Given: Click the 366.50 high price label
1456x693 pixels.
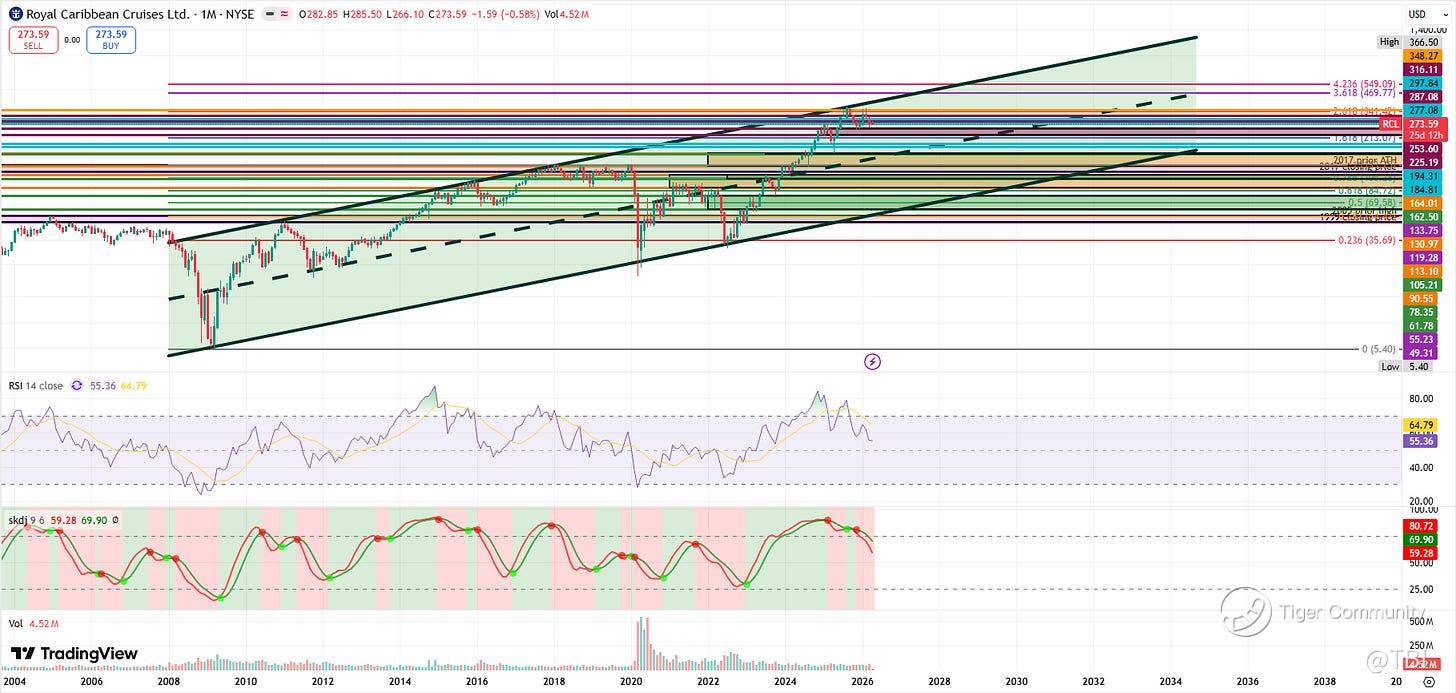Looking at the screenshot, I should pos(1422,42).
